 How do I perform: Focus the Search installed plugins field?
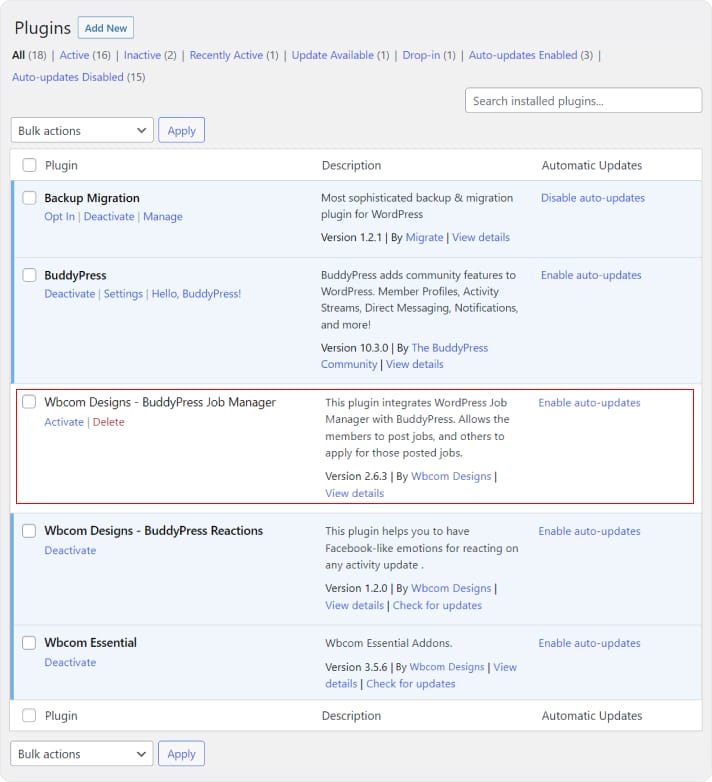(x=583, y=101)
